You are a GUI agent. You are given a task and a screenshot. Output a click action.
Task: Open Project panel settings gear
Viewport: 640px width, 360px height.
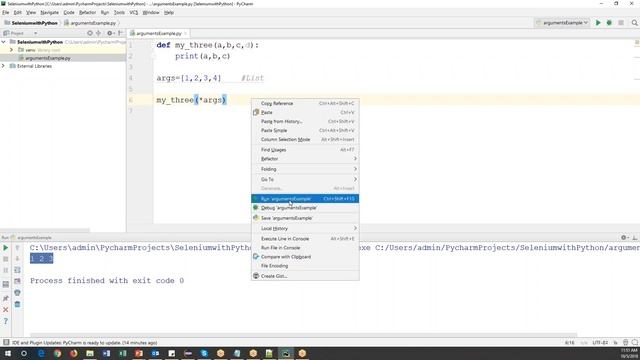109,33
